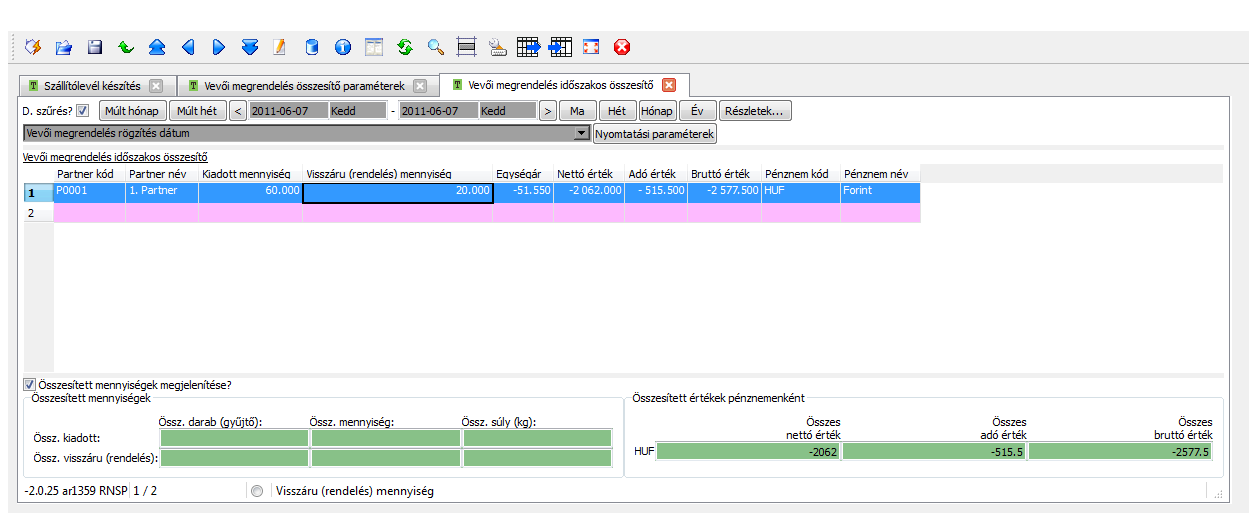Toggle Összesített mennyiségek megjelenítése checkbox
Screen dimensions: 1249x521
[29, 384]
